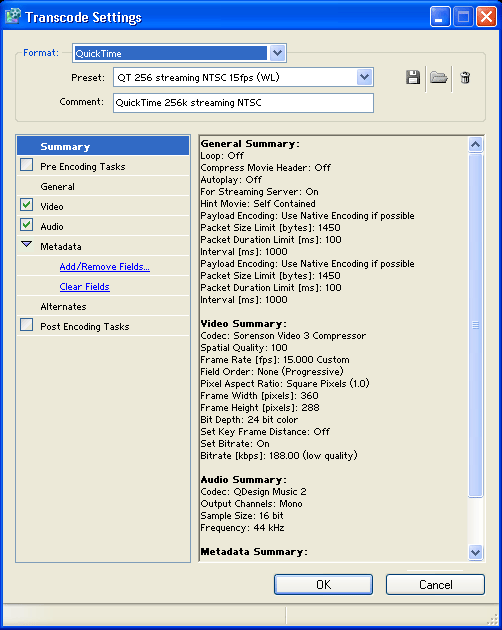Click 'Bit Depth: 24 bit color' line
Screen dimensions: 502x630
249,420
